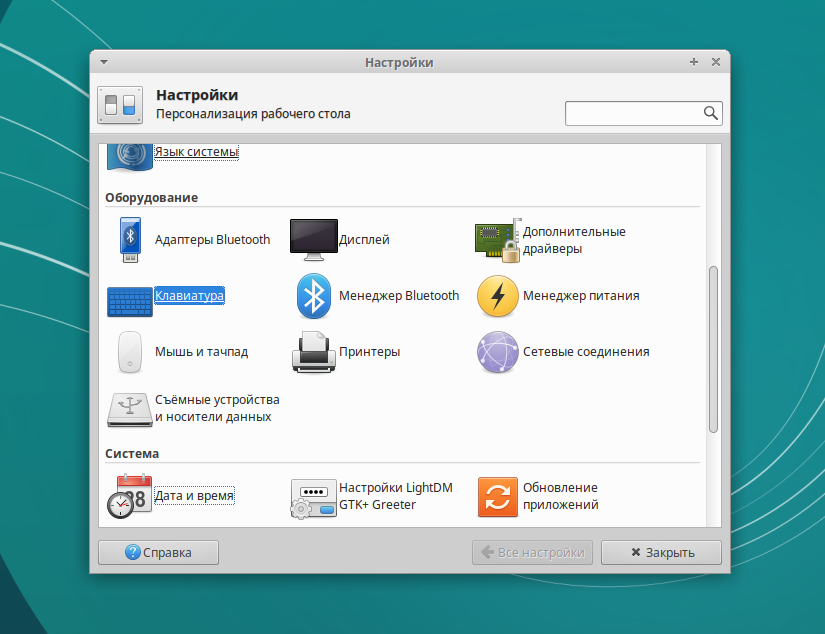Click the Менеджер питания text
This screenshot has height=634, width=825.
click(x=581, y=296)
